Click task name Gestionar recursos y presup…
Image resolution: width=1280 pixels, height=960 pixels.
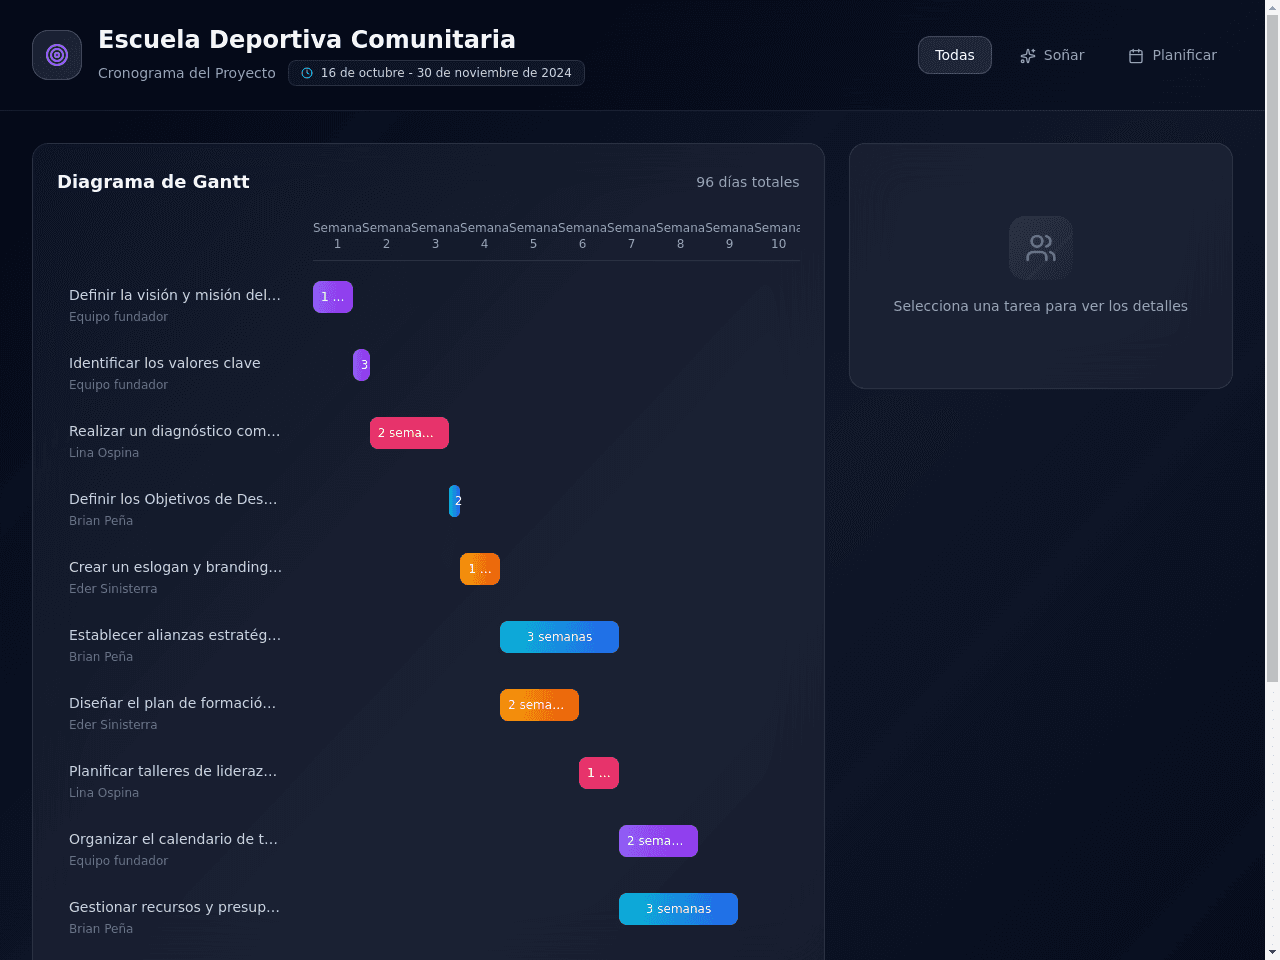174,907
